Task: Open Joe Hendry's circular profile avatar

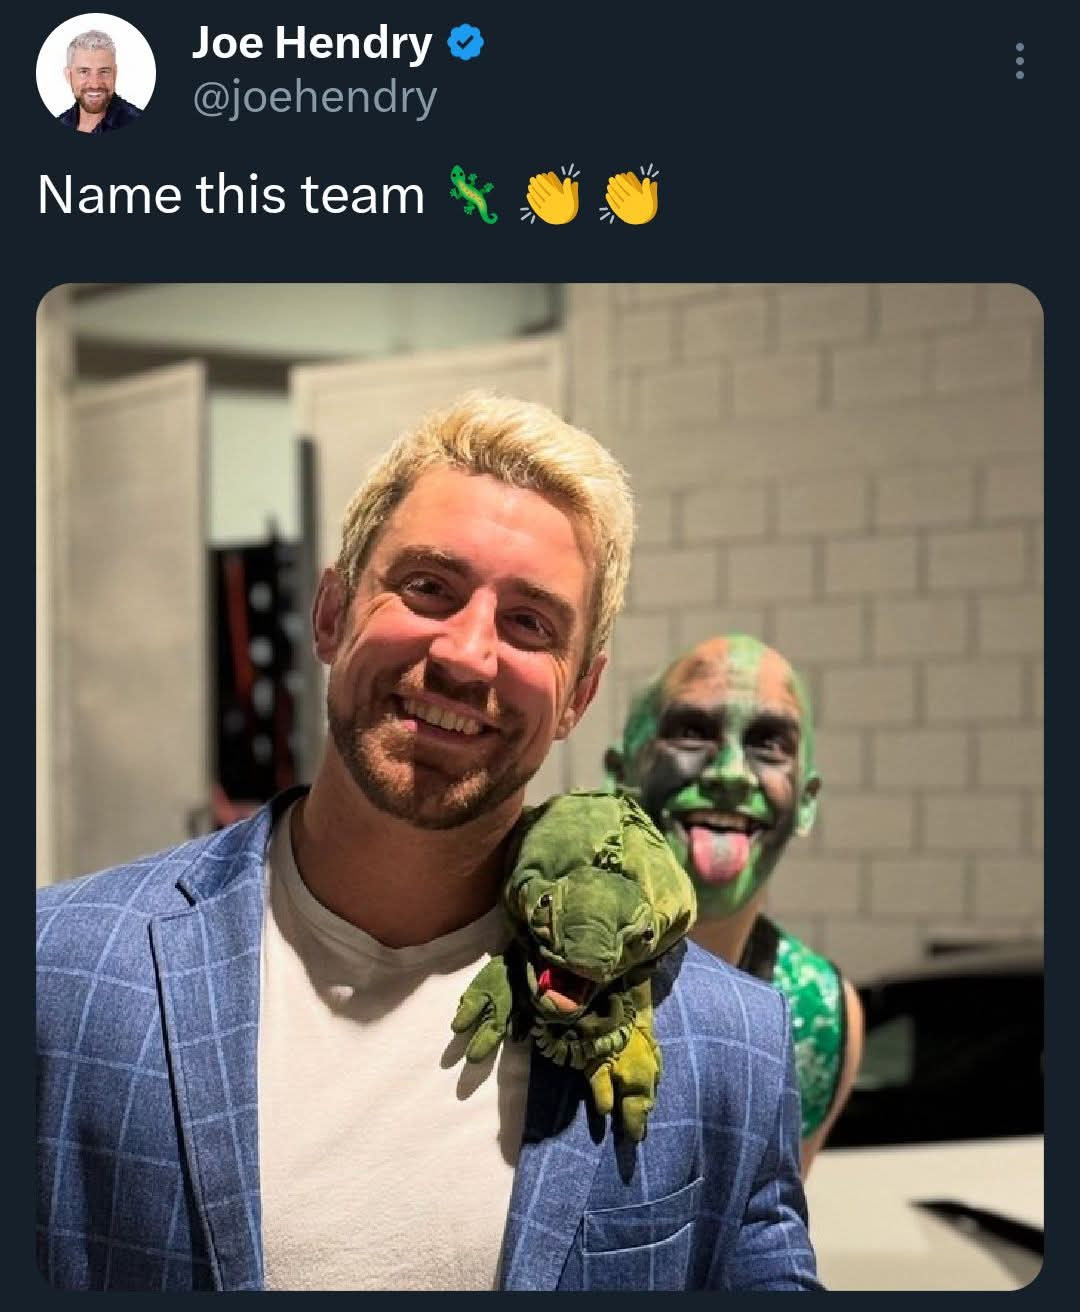Action: (x=96, y=73)
